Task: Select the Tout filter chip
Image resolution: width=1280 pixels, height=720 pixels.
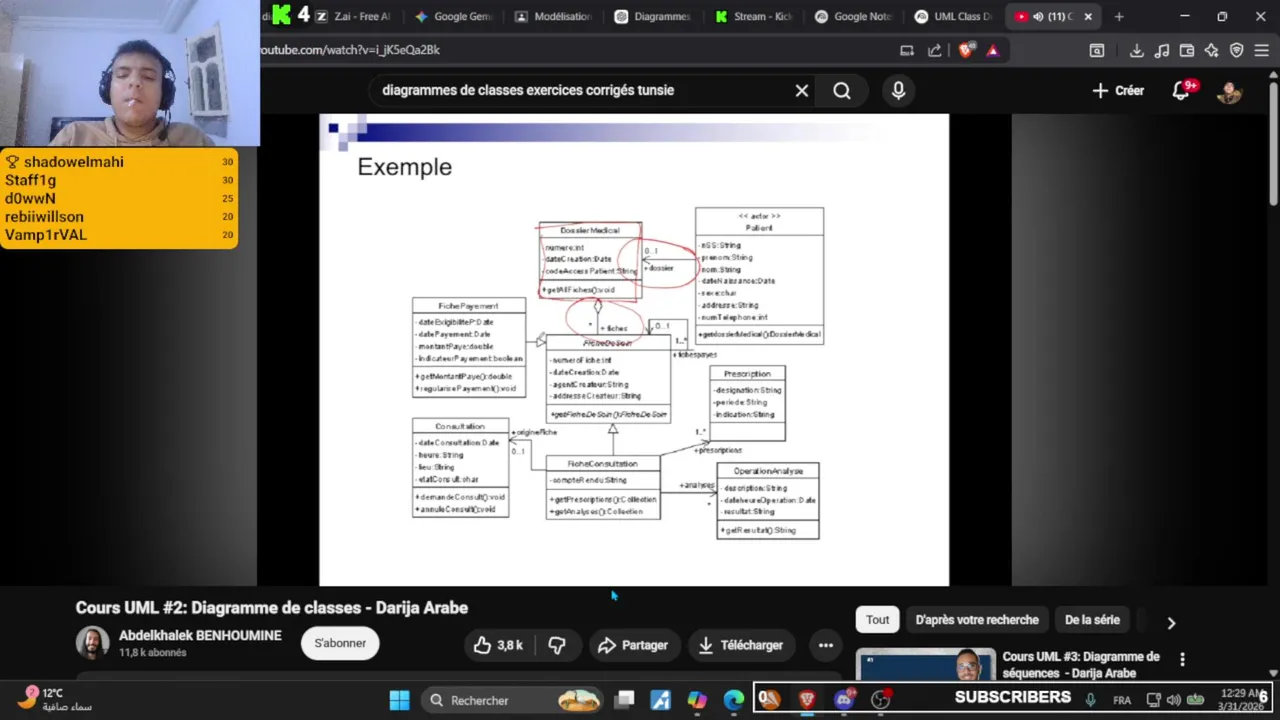Action: pos(878,620)
